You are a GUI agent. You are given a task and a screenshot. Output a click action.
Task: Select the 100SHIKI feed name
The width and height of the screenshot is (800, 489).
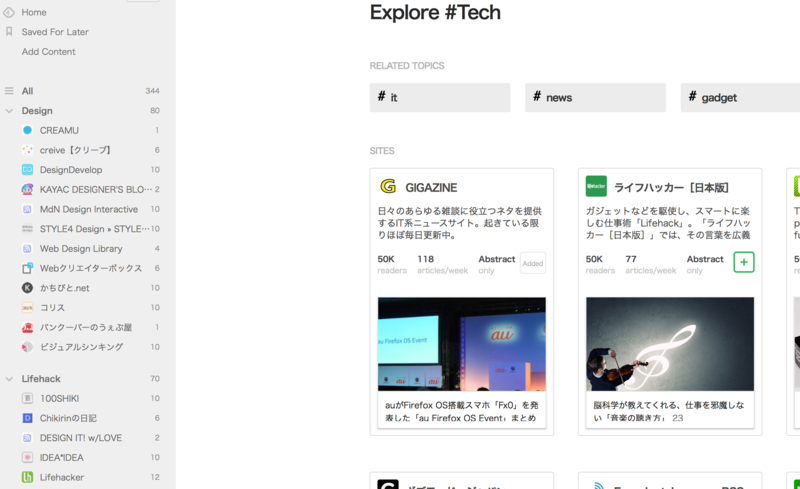pyautogui.click(x=59, y=398)
